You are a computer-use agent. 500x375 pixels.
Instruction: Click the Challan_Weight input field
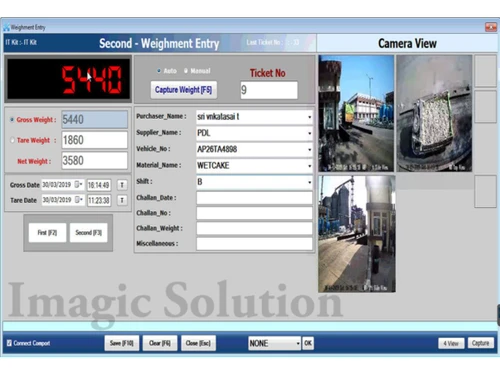pyautogui.click(x=254, y=228)
